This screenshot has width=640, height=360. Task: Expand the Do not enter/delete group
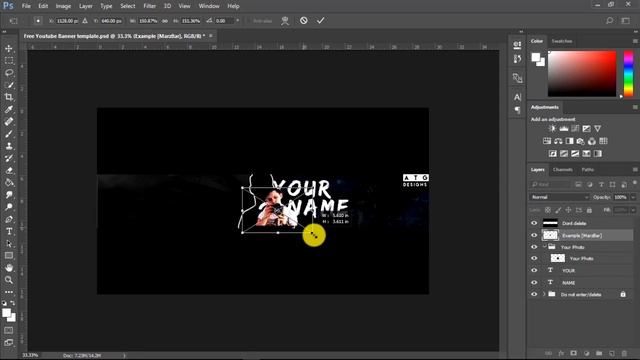pos(544,294)
